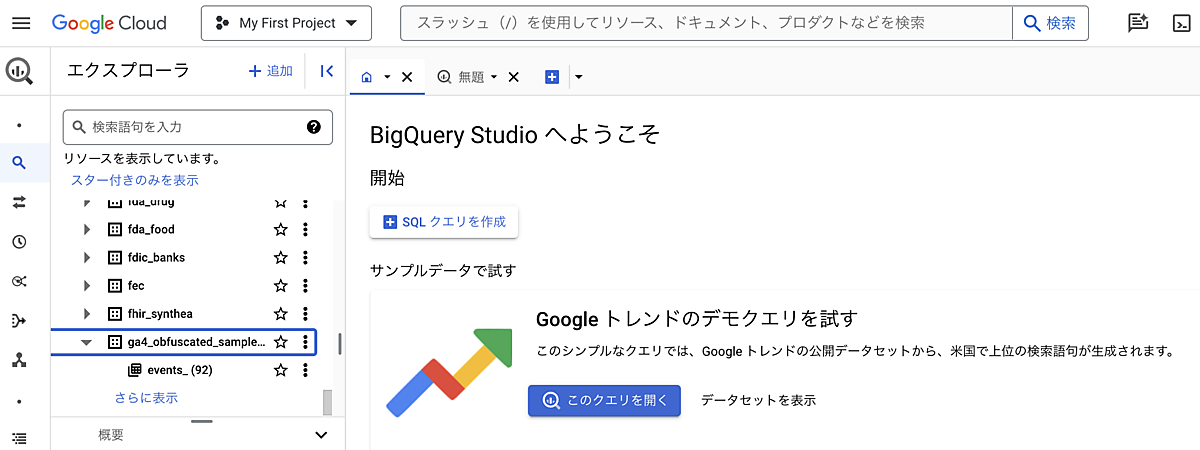Collapse the Explorer panel with the arrow icon

(x=326, y=71)
